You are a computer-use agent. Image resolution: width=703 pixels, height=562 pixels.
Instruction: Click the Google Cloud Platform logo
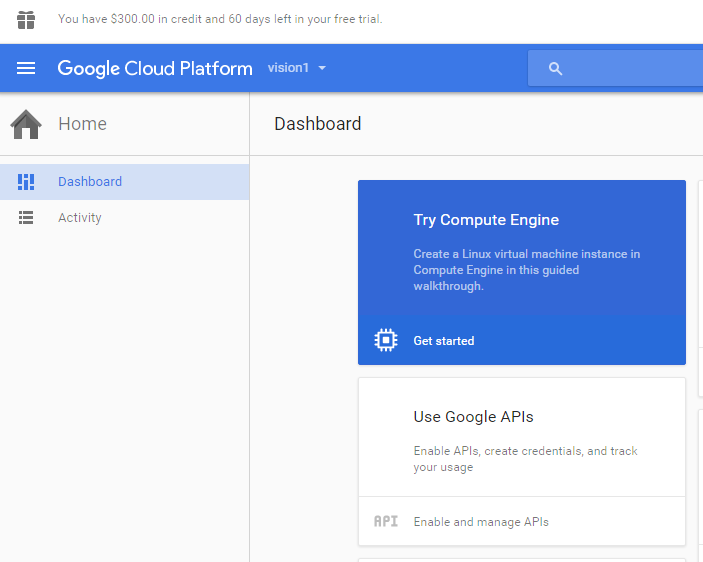(x=155, y=68)
